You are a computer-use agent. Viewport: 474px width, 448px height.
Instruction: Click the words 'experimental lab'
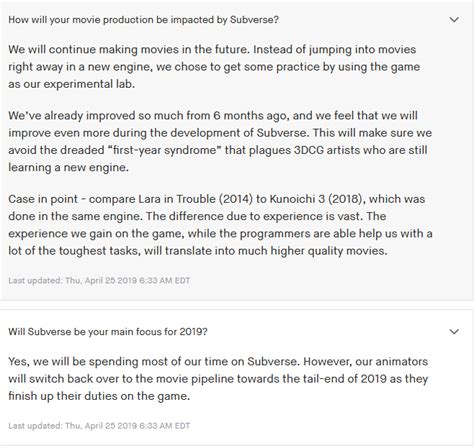point(89,84)
